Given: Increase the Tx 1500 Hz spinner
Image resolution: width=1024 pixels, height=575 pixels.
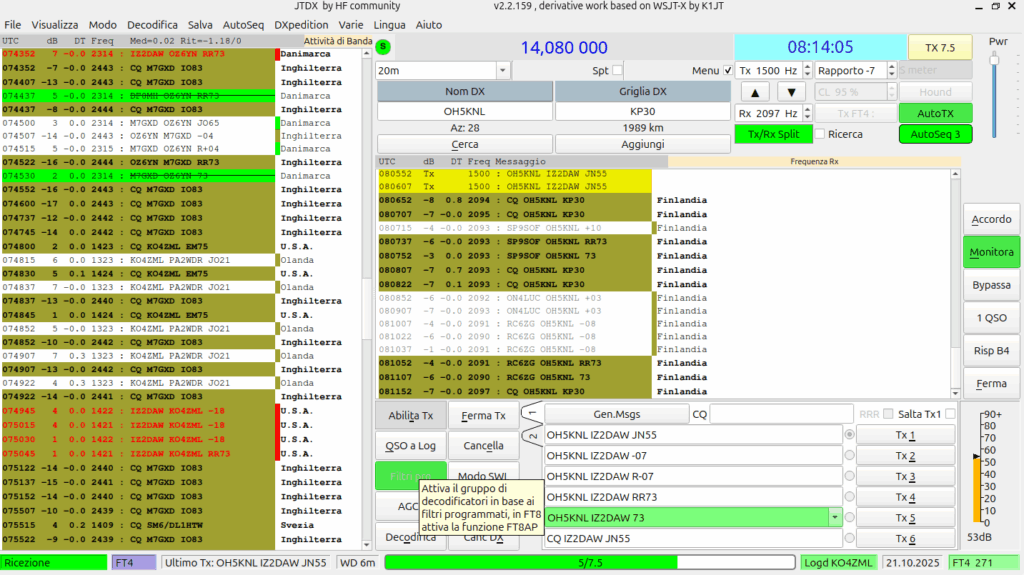Looking at the screenshot, I should 807,67.
